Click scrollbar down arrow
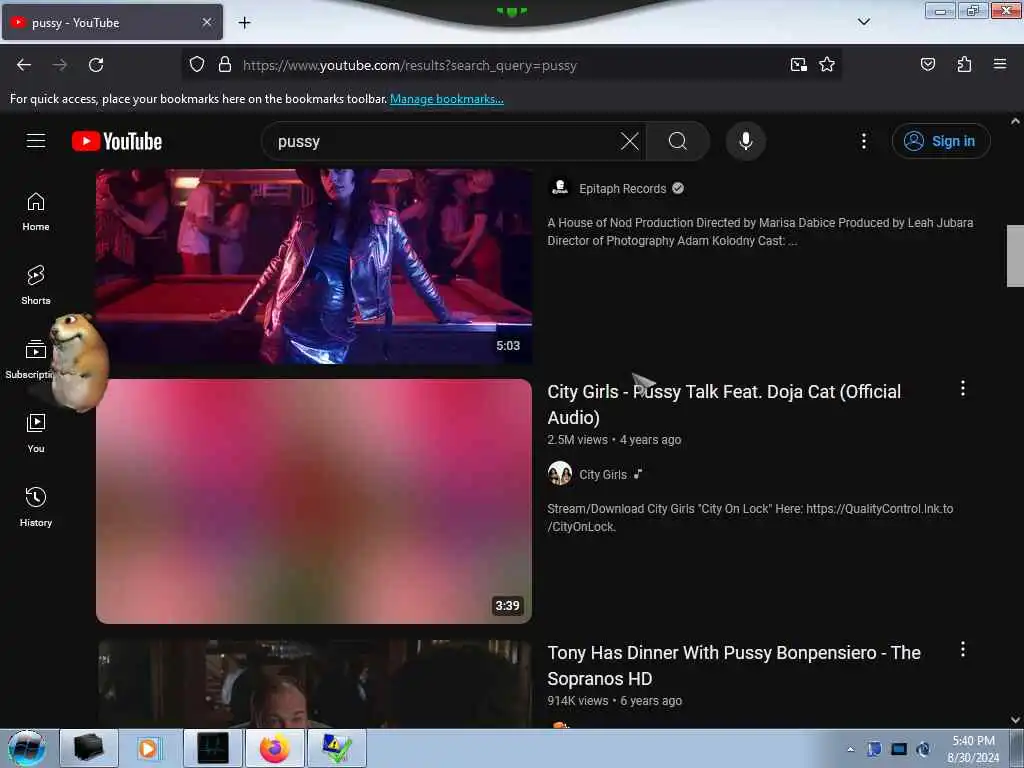This screenshot has height=768, width=1024. coord(1015,720)
